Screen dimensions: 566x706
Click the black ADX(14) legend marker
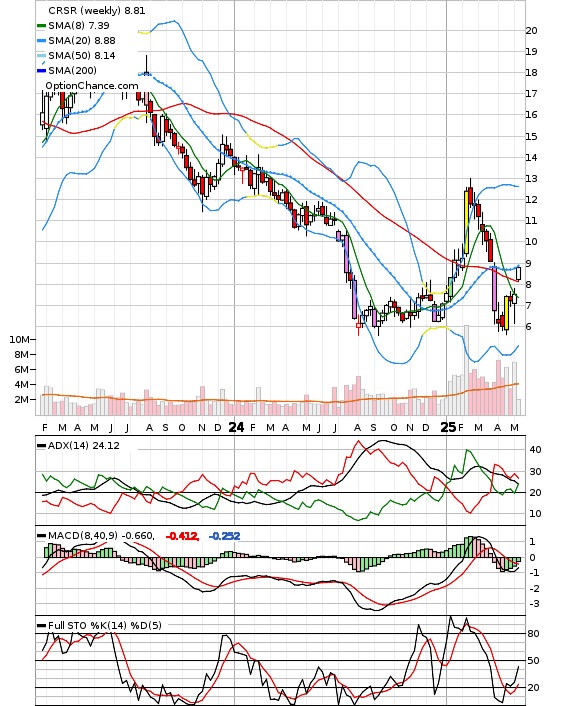coord(41,446)
